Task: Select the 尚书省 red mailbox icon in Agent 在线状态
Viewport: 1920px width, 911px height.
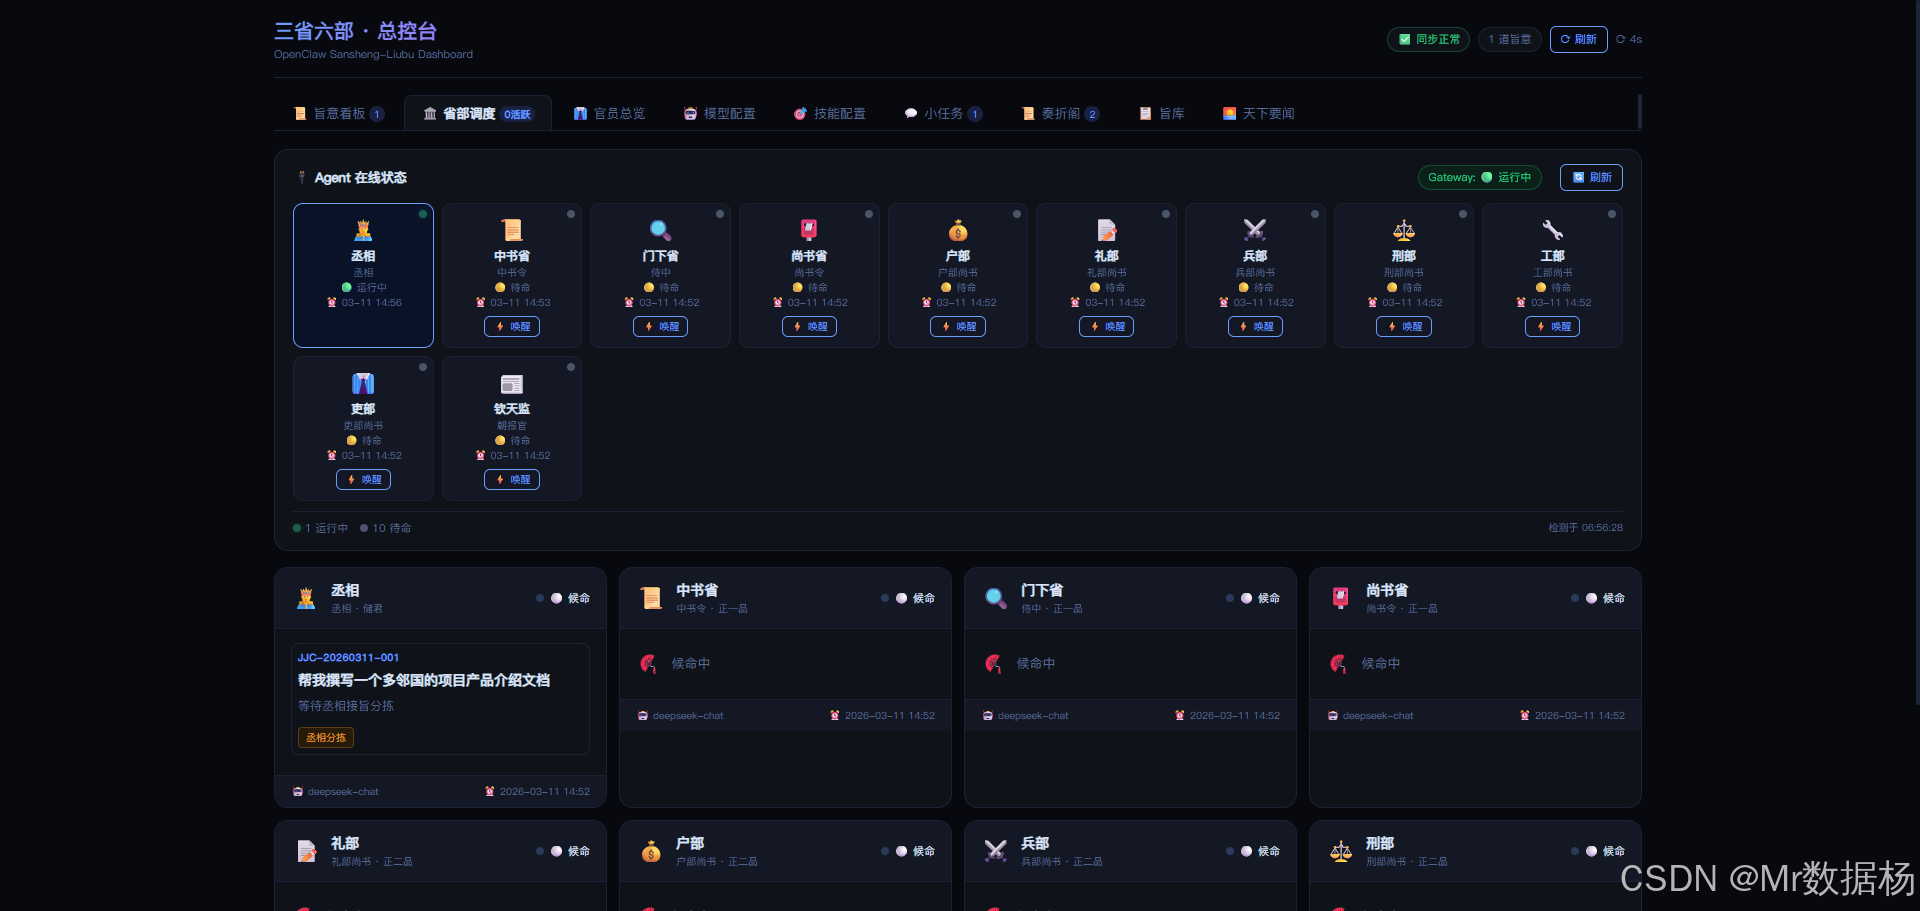Action: (809, 231)
